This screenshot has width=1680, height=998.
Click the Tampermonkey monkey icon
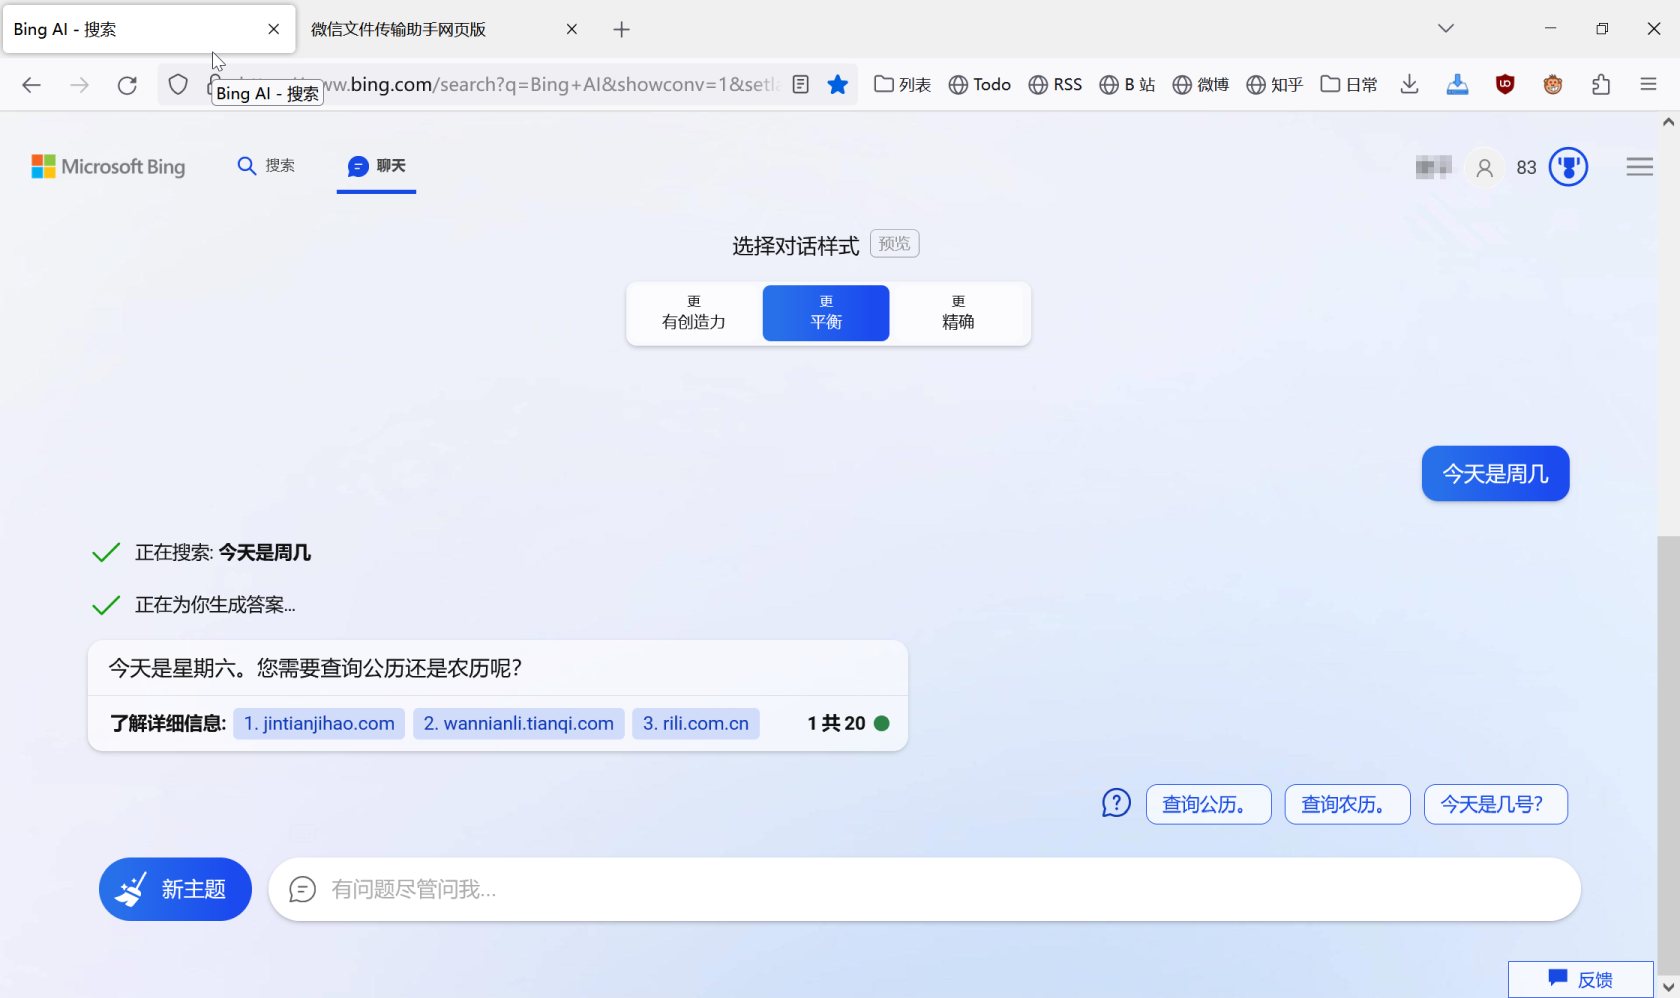pos(1552,85)
